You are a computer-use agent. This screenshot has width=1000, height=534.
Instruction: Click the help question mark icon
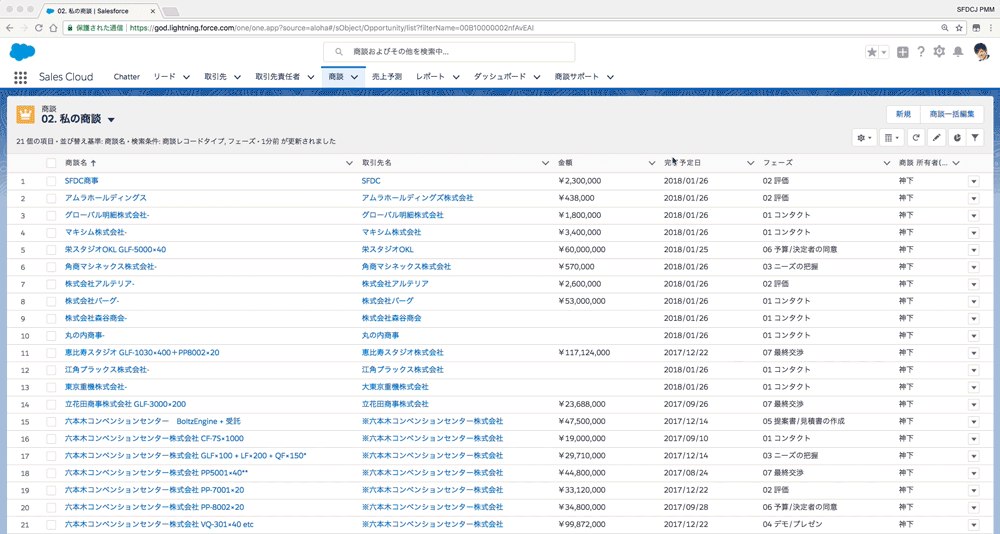(921, 52)
